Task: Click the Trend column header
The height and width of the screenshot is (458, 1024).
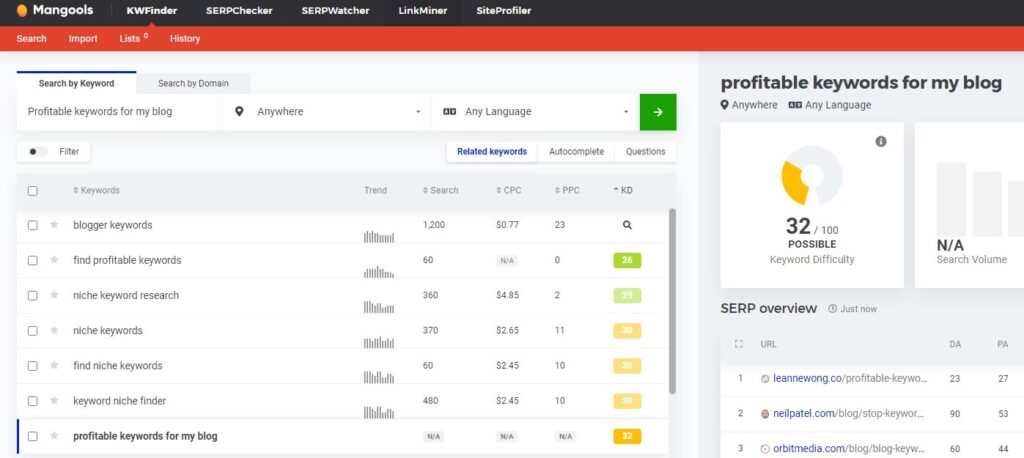Action: [x=376, y=191]
